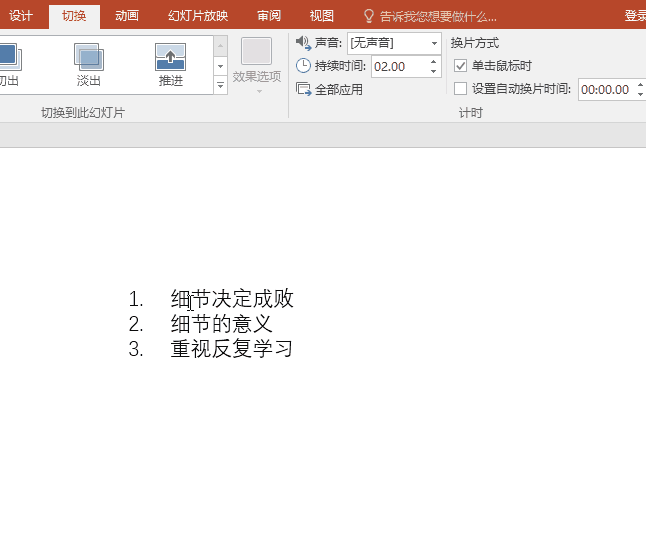
Task: Move transition gallery up one row
Action: pyautogui.click(x=220, y=46)
